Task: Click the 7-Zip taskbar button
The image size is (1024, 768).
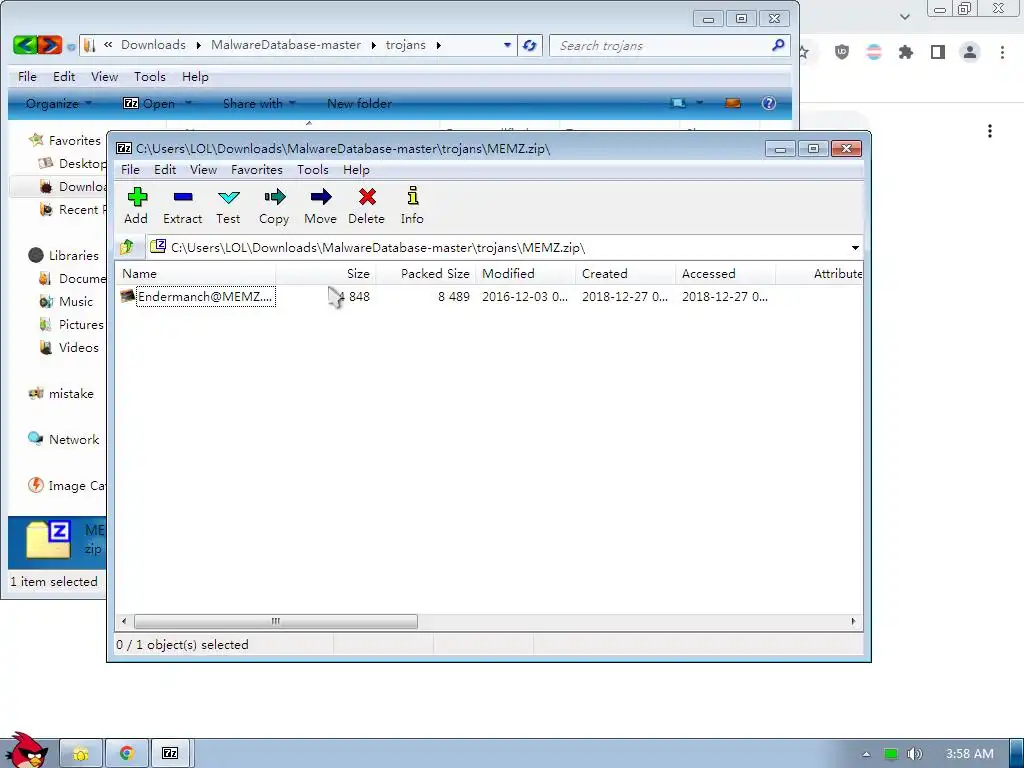Action: click(170, 754)
